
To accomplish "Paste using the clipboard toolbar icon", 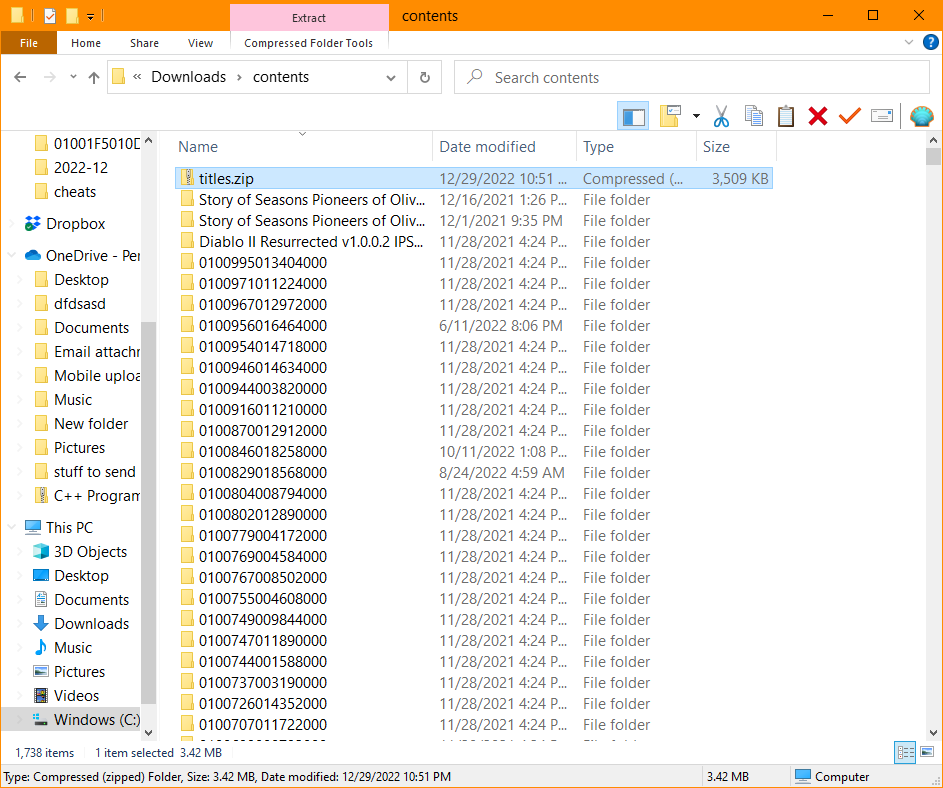I will point(785,116).
